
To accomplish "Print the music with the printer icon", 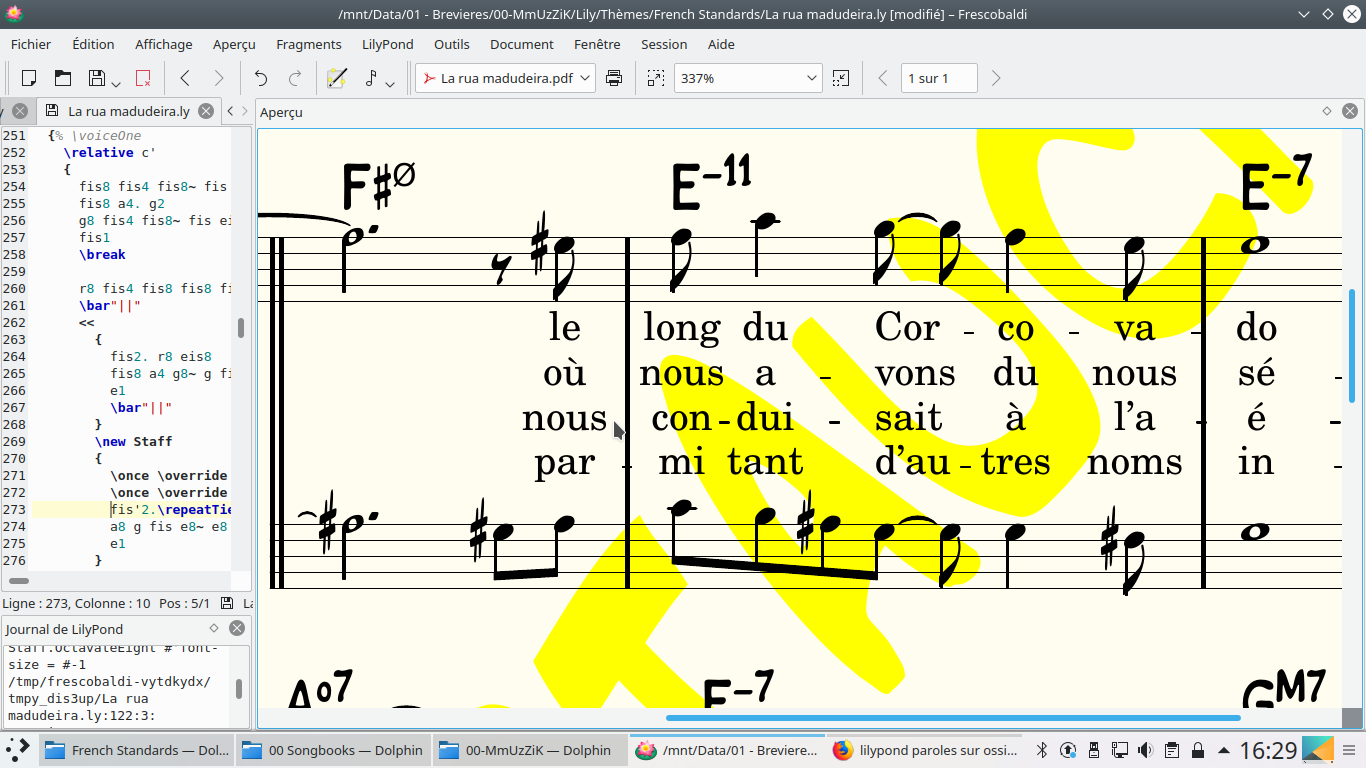I will click(x=614, y=78).
